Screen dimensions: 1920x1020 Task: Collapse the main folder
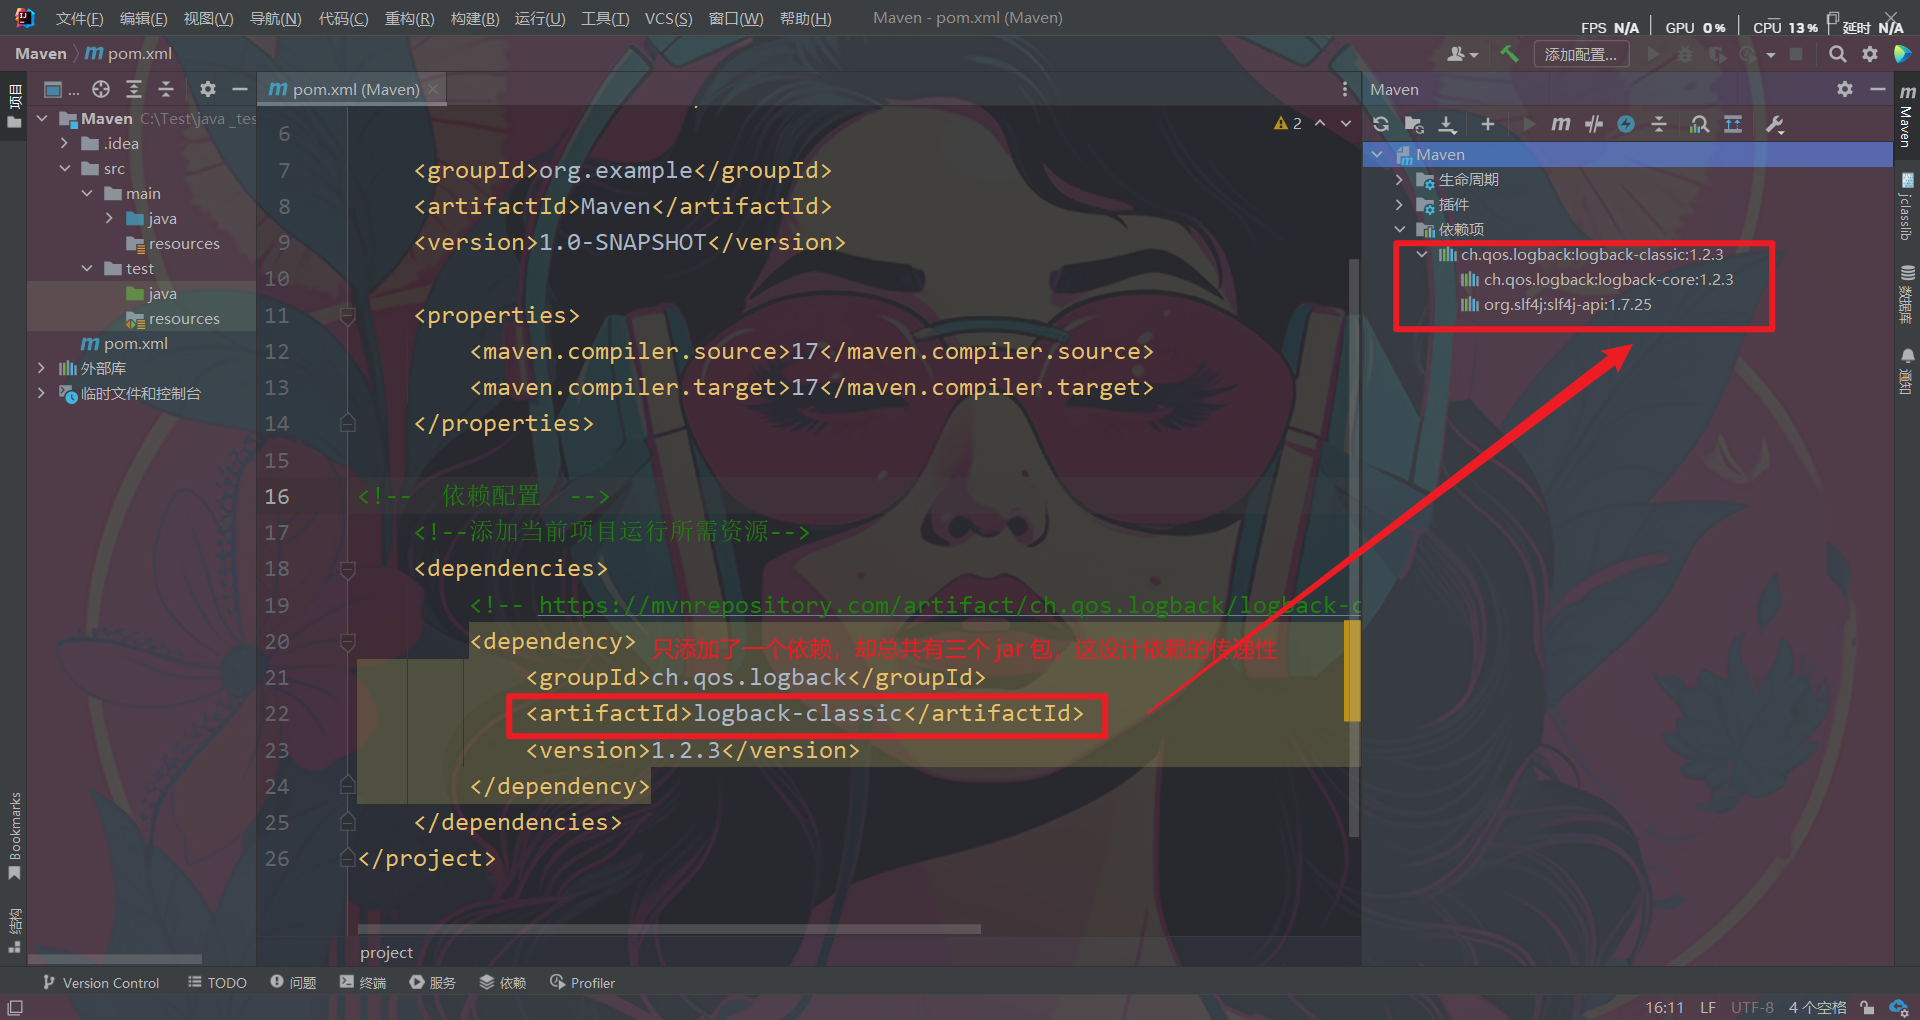click(87, 193)
